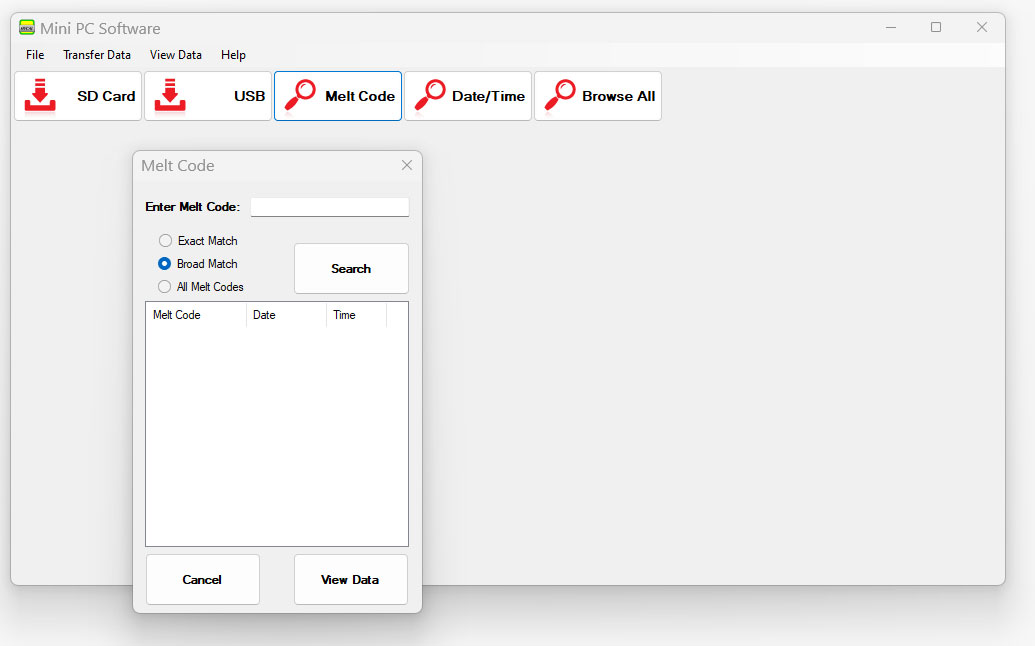Image resolution: width=1035 pixels, height=646 pixels.
Task: Select the Broad Match radio option
Action: tap(165, 264)
